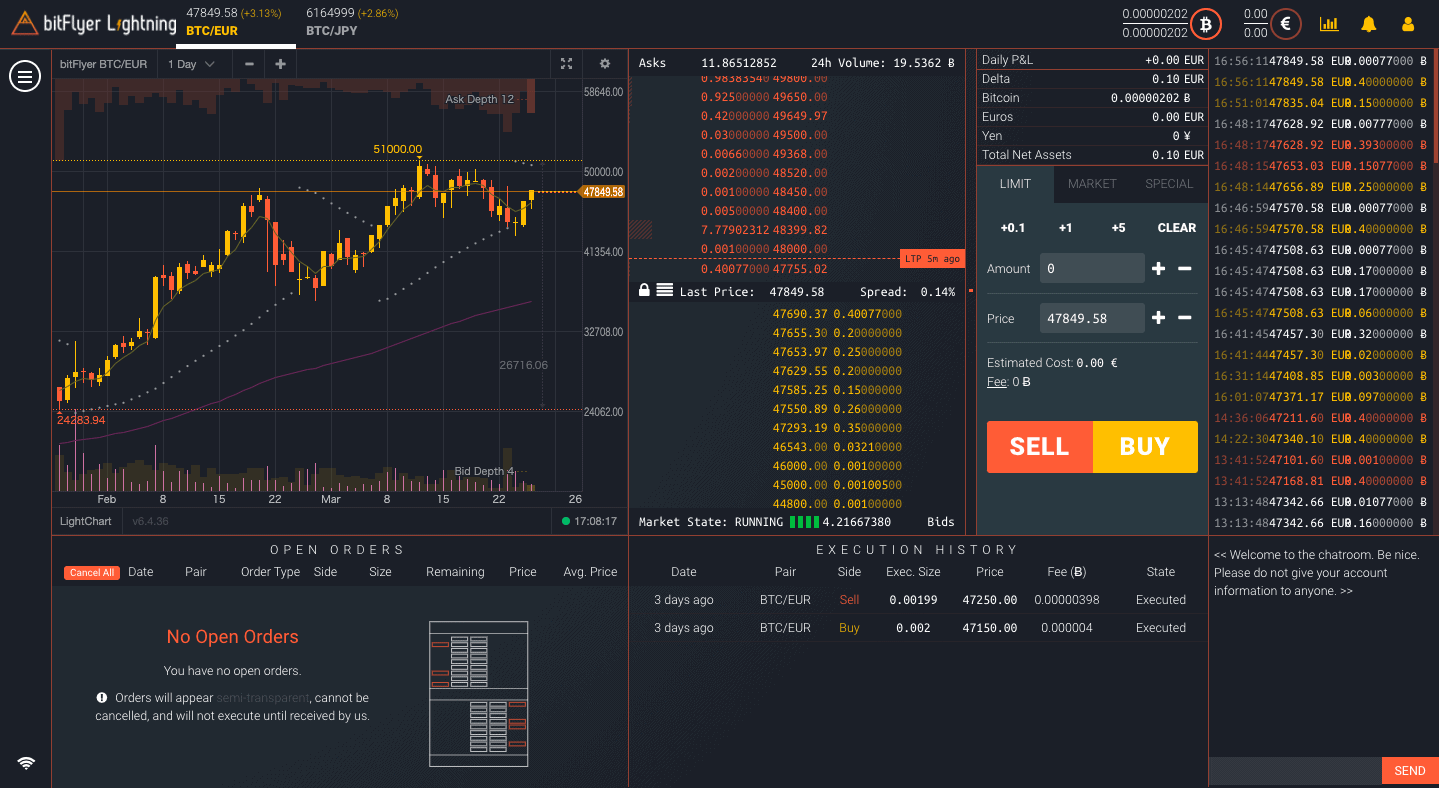Add +1 to amount

tap(1066, 228)
